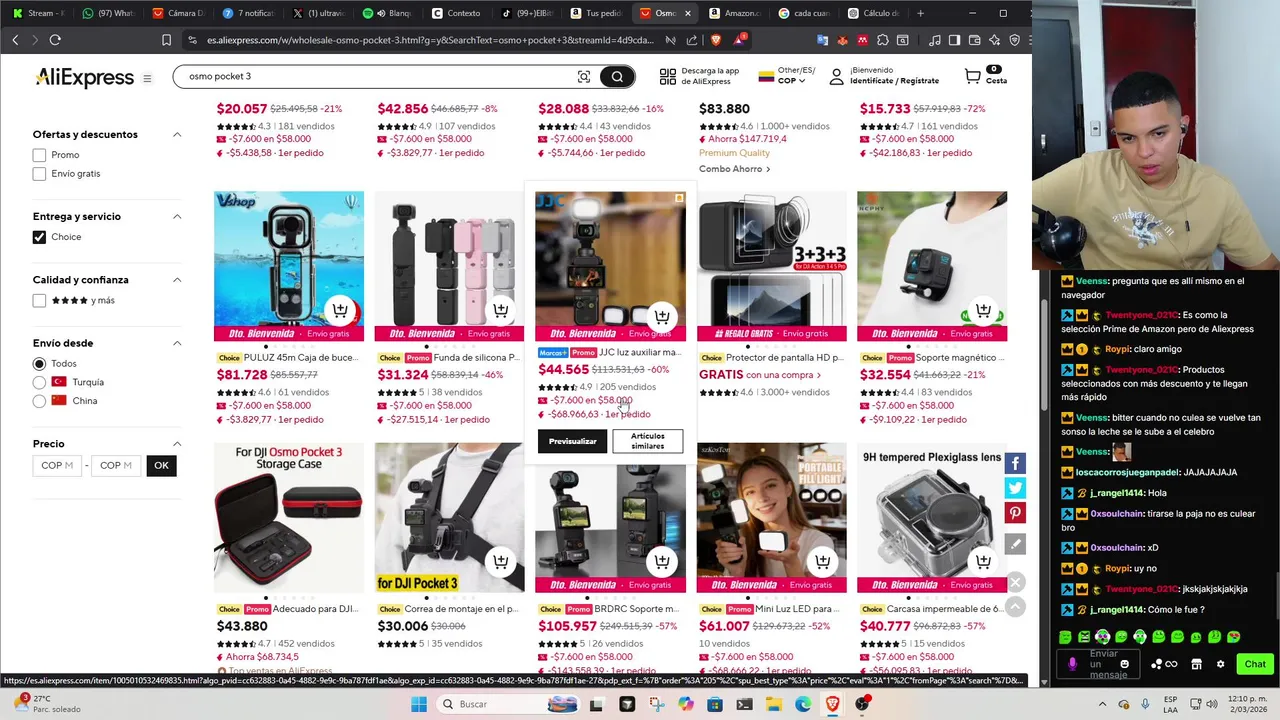The width and height of the screenshot is (1280, 720).
Task: Open the COP currency language dropdown
Action: point(787,76)
